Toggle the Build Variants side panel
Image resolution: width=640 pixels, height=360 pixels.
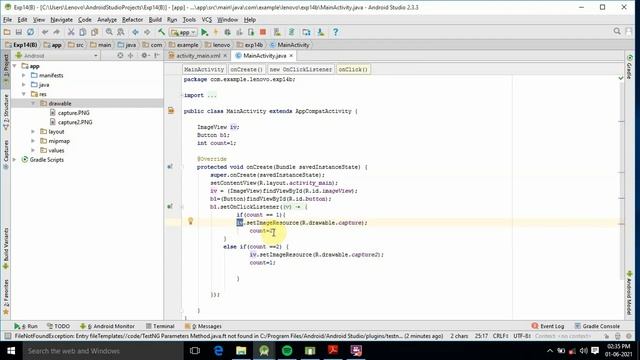click(6, 248)
